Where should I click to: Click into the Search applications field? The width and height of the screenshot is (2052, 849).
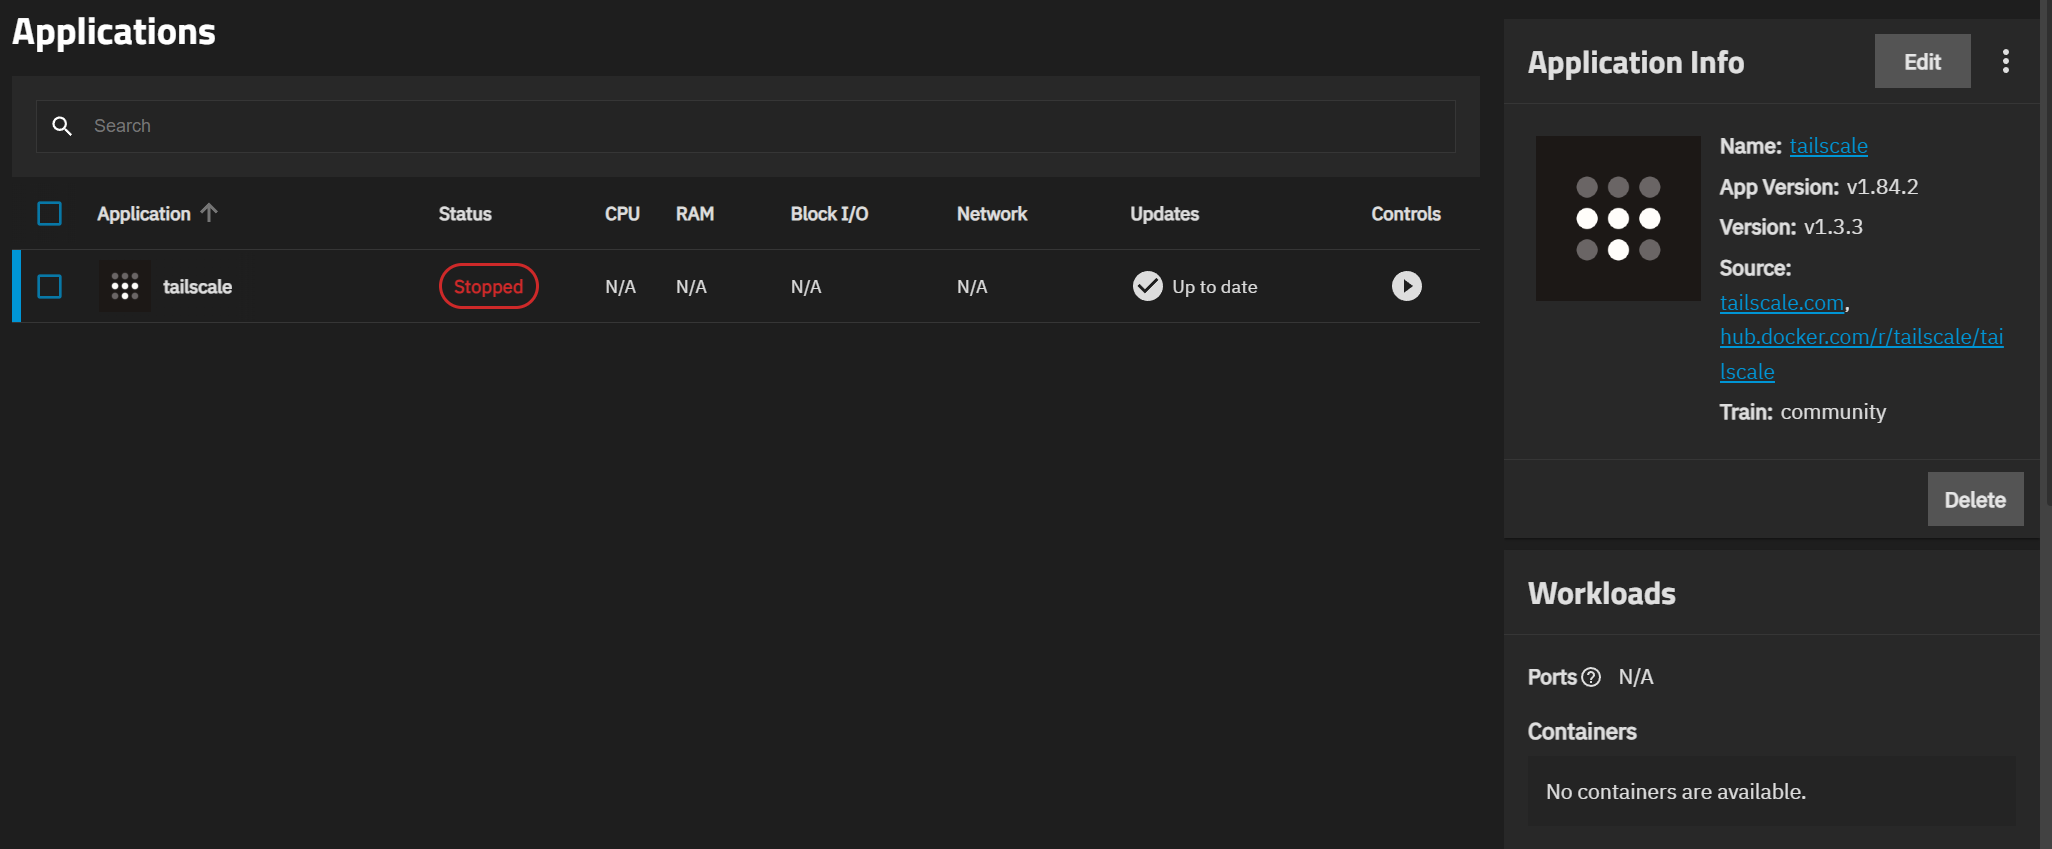pos(745,126)
